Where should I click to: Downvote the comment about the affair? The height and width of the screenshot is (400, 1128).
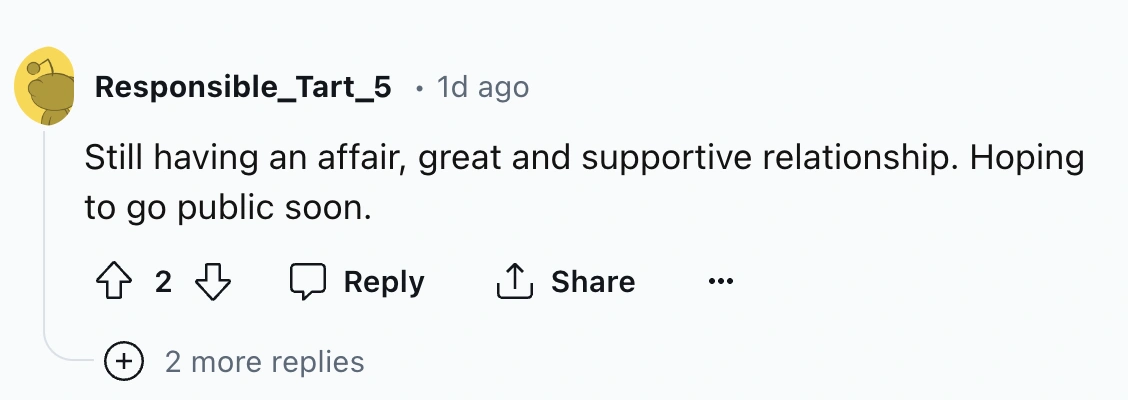point(212,282)
